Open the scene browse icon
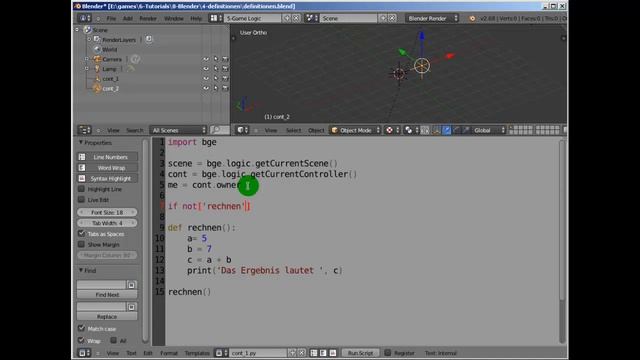Screen dimensions: 640x360 (x=312, y=18)
